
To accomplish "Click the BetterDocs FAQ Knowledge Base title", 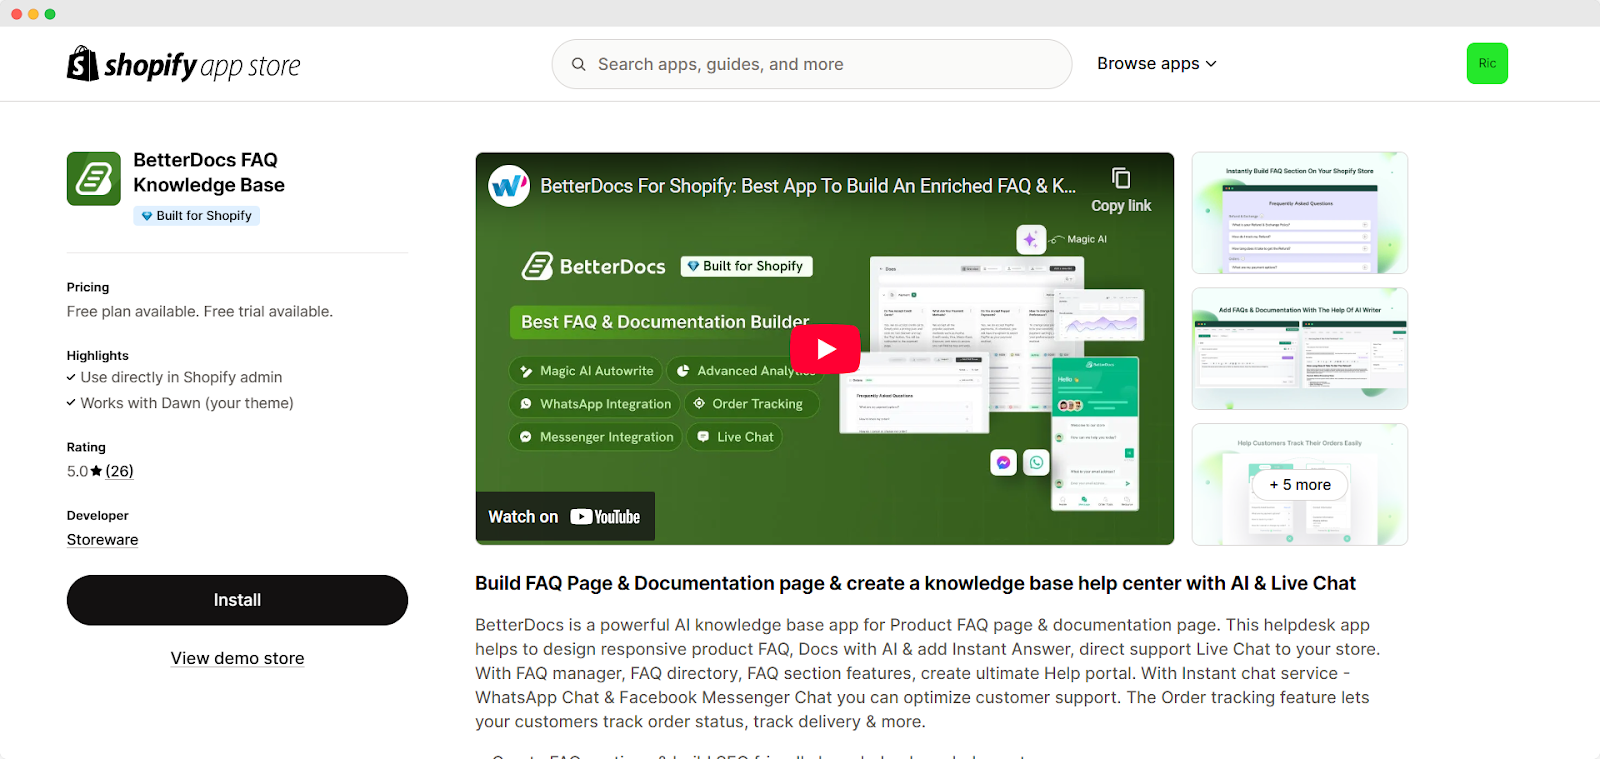I will click(x=209, y=172).
